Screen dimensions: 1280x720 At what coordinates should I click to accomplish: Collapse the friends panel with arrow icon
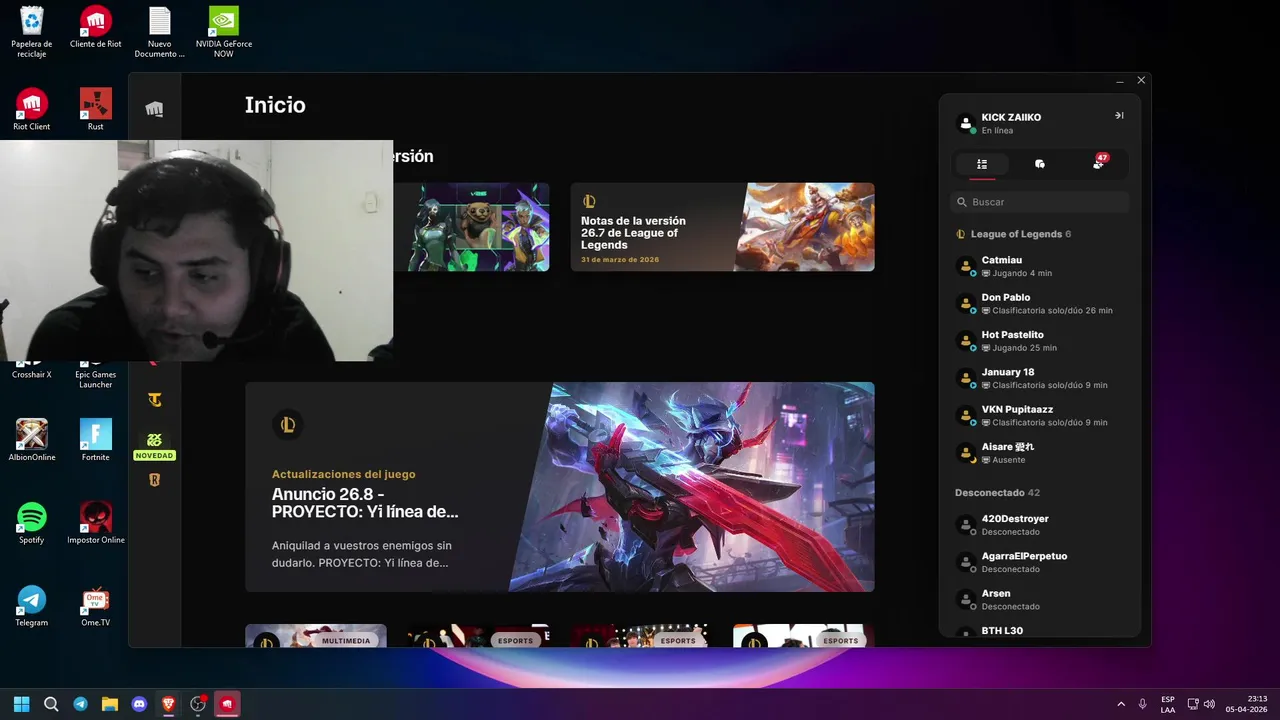(1119, 116)
